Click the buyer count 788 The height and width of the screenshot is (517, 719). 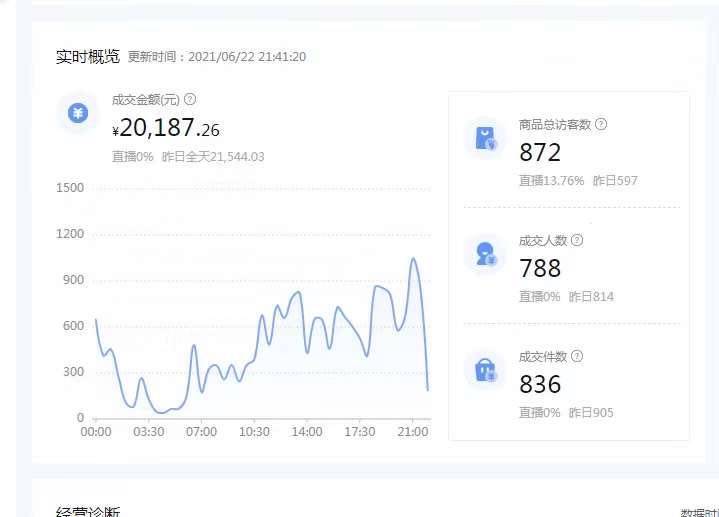pos(540,269)
